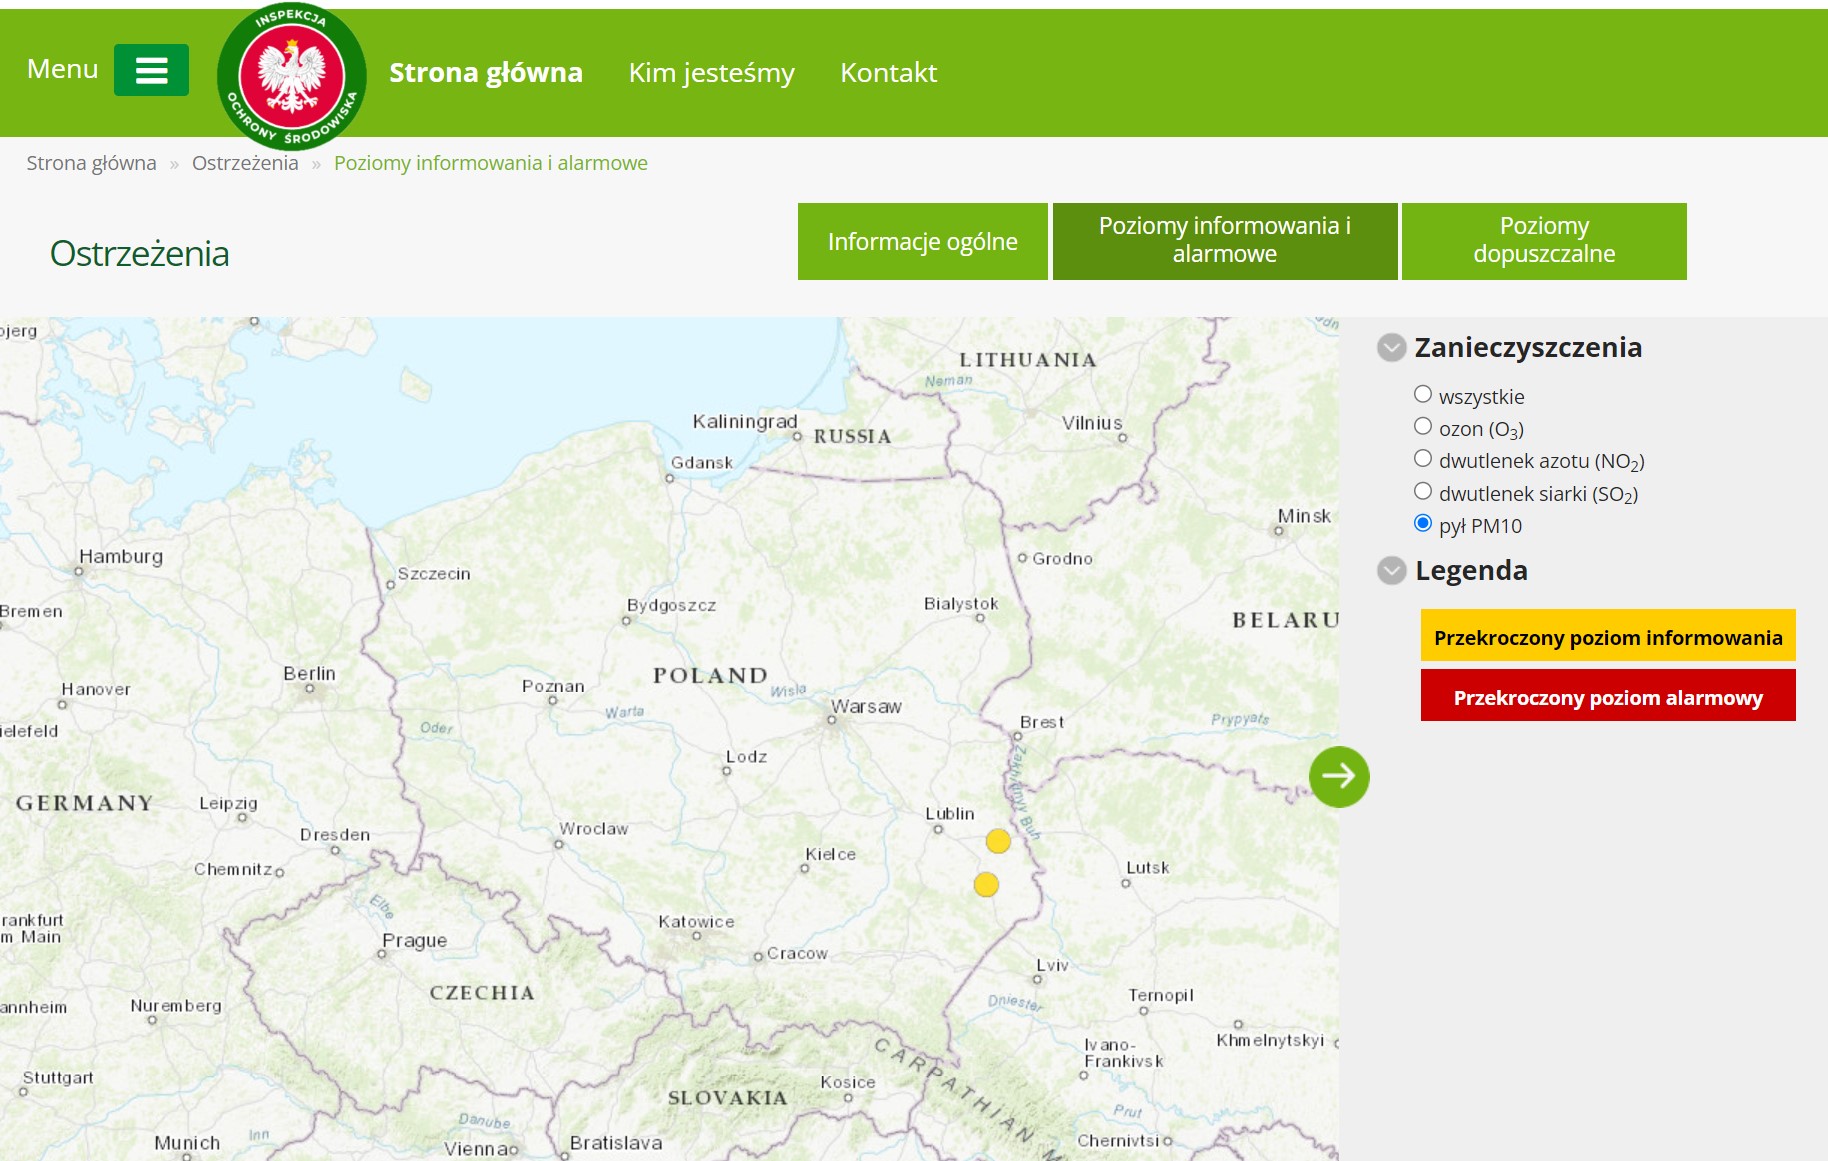Collapse the Zanieczyszczenia section chevron
The width and height of the screenshot is (1828, 1161).
[x=1391, y=348]
